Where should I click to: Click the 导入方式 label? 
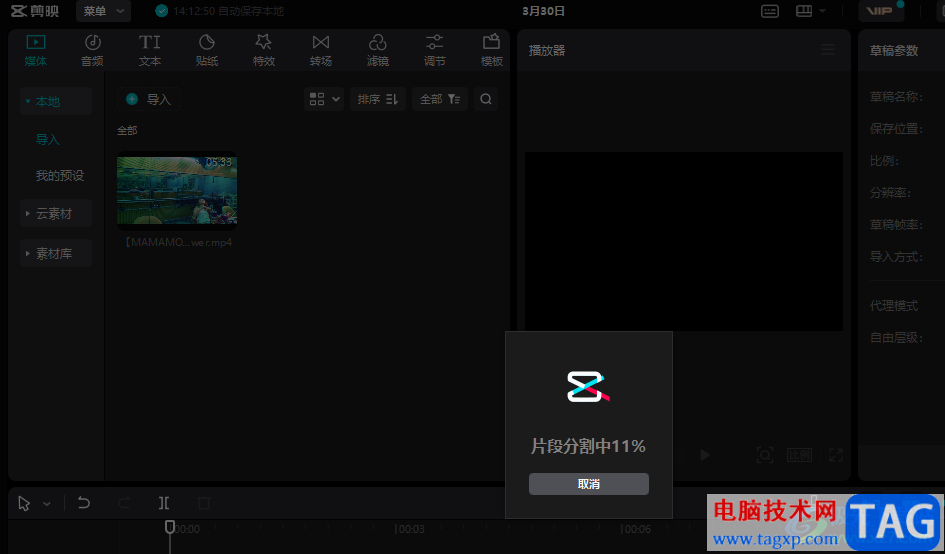tap(896, 257)
